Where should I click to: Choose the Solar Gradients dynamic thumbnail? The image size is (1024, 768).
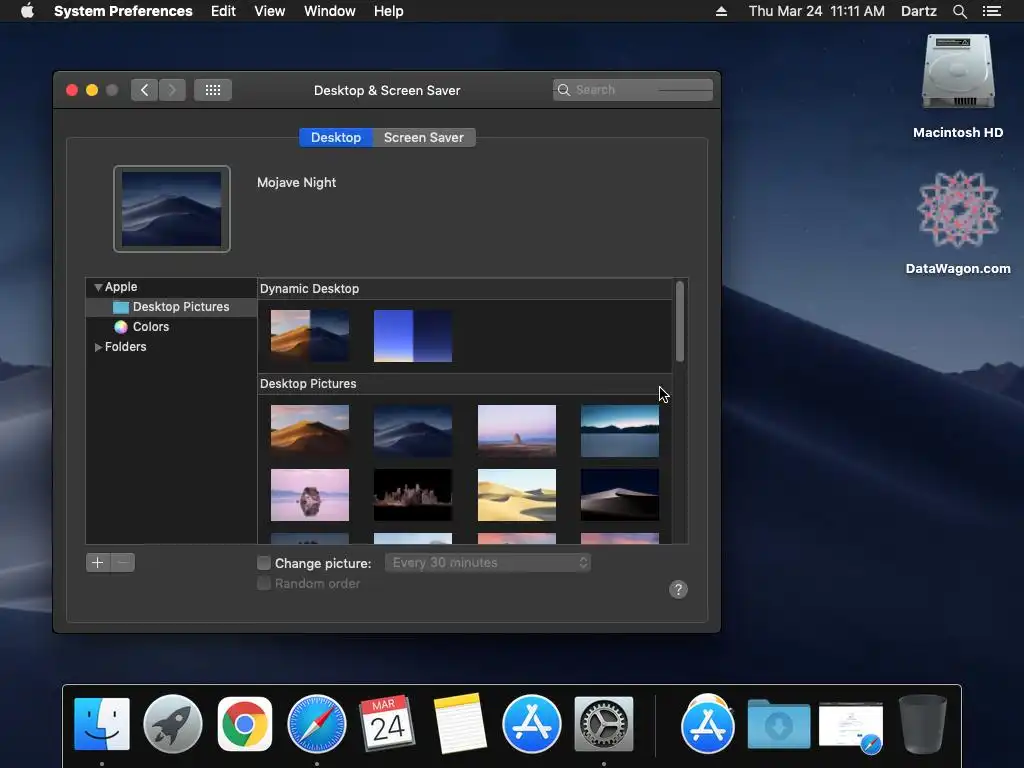[x=413, y=336]
